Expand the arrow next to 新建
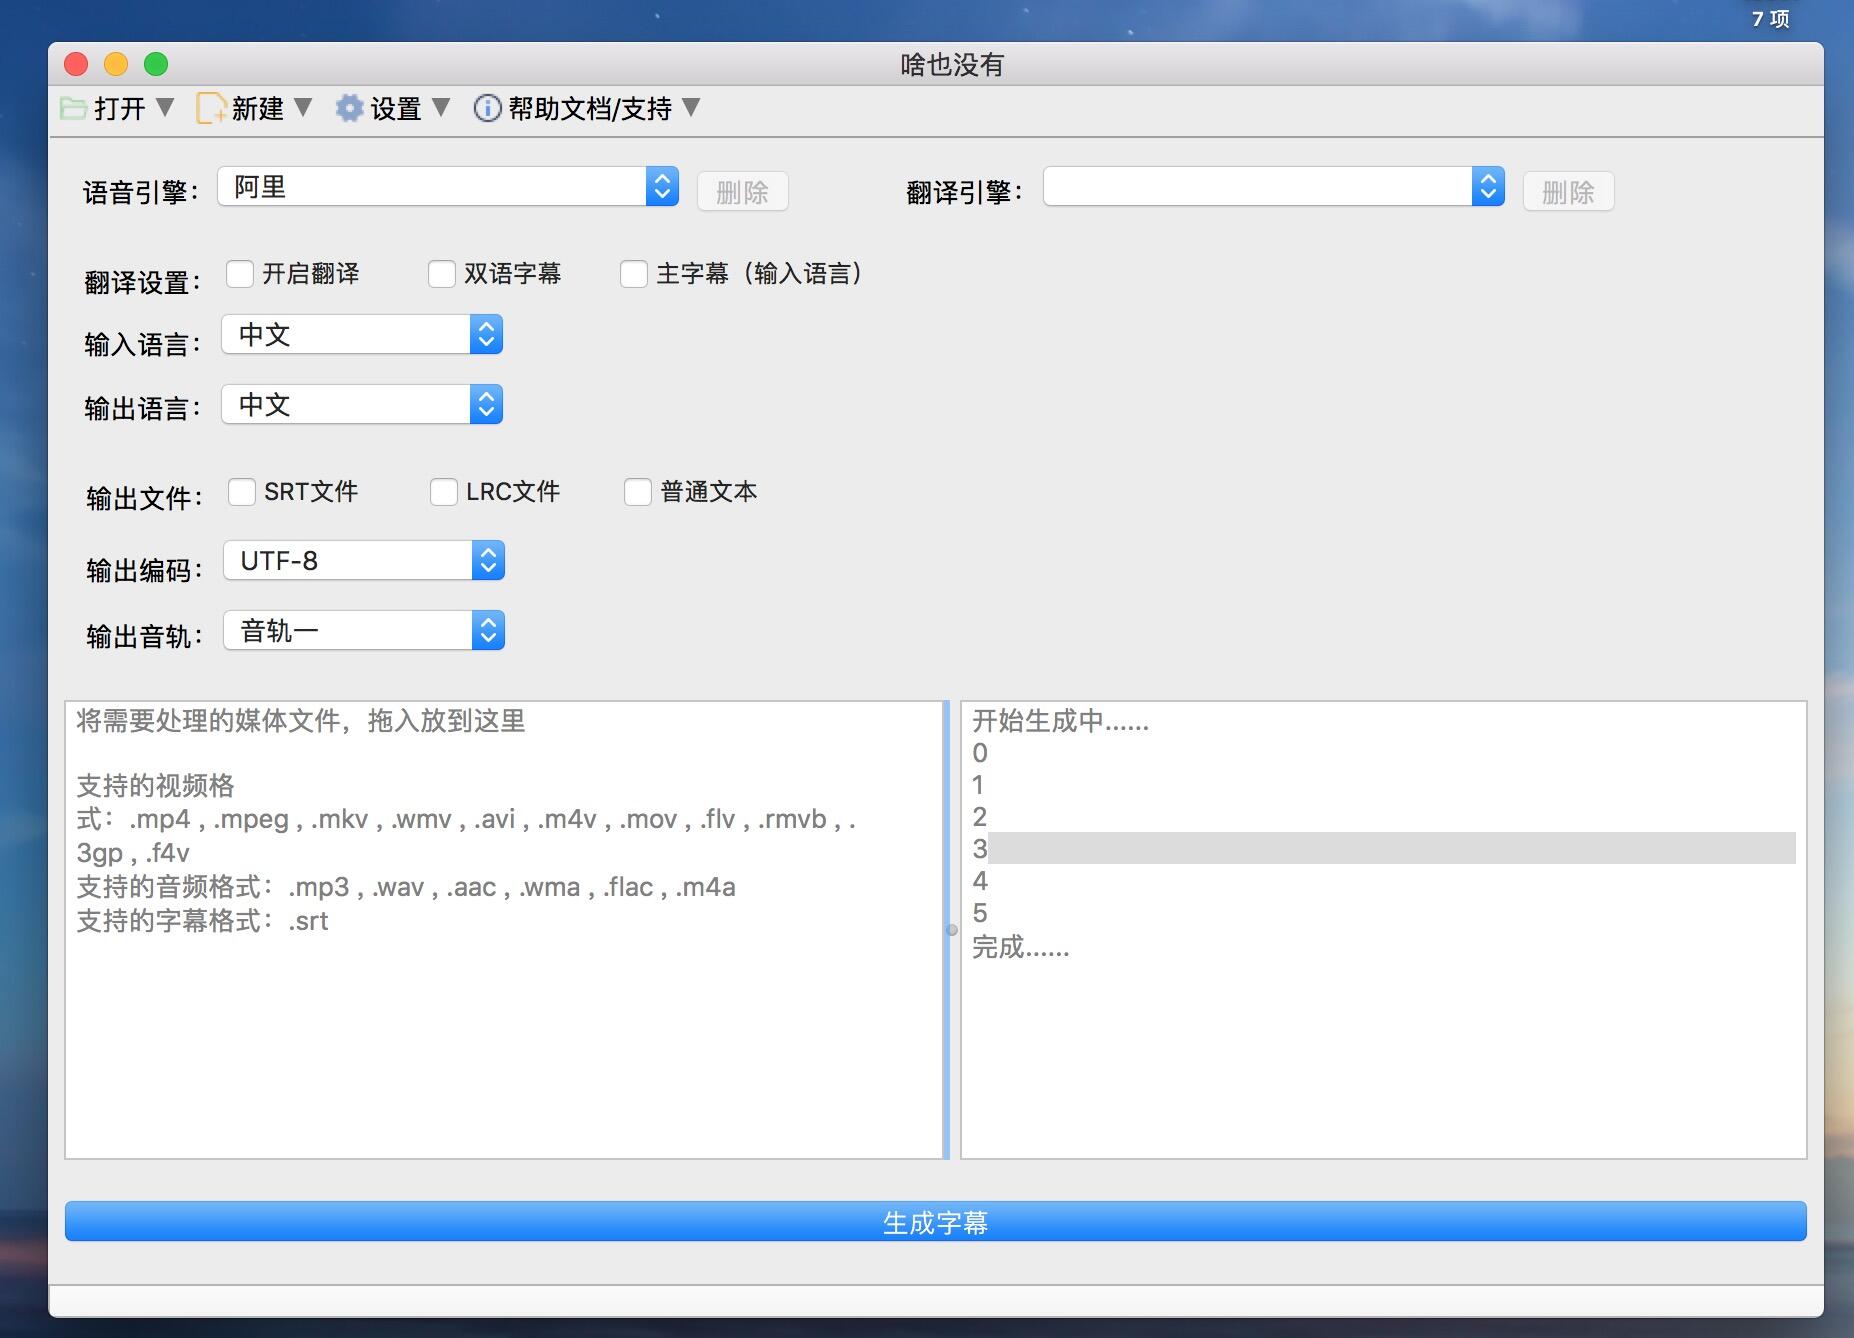1854x1338 pixels. click(x=303, y=107)
